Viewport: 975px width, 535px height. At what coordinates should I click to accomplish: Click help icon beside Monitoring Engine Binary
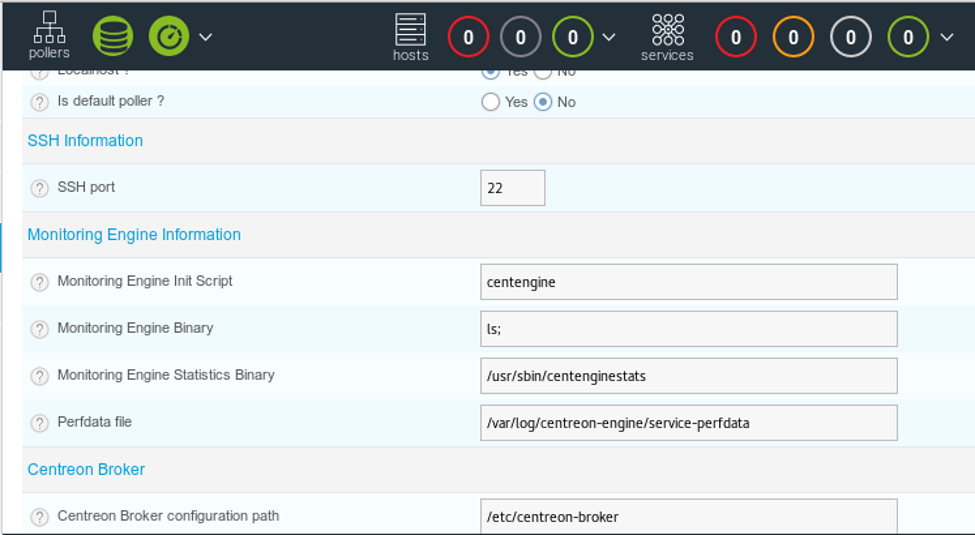[40, 329]
